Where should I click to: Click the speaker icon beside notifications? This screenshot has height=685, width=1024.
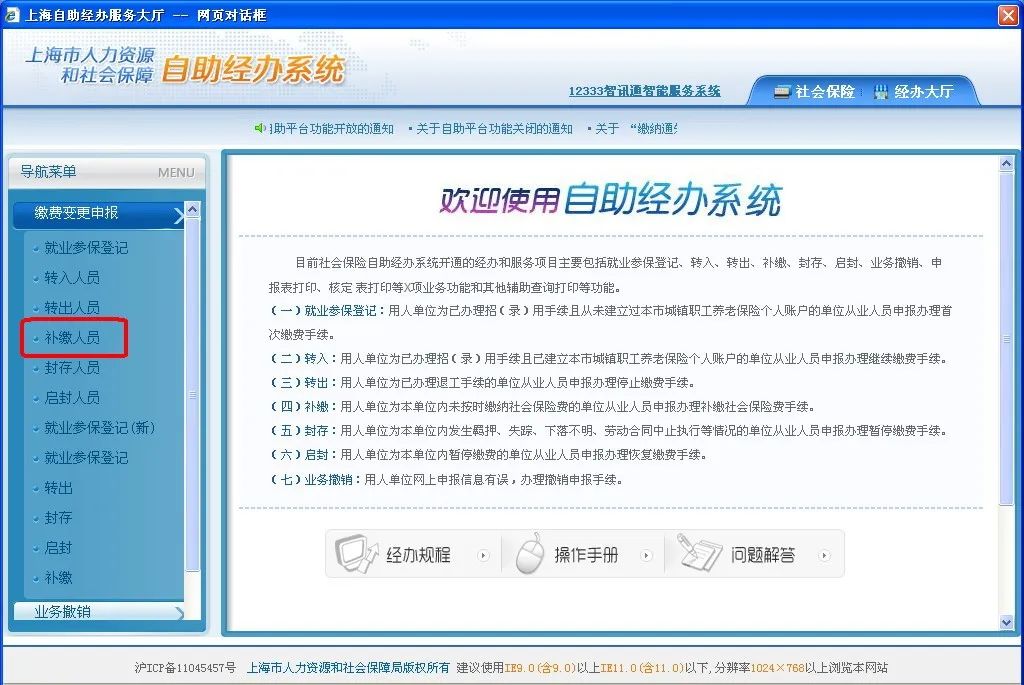260,128
